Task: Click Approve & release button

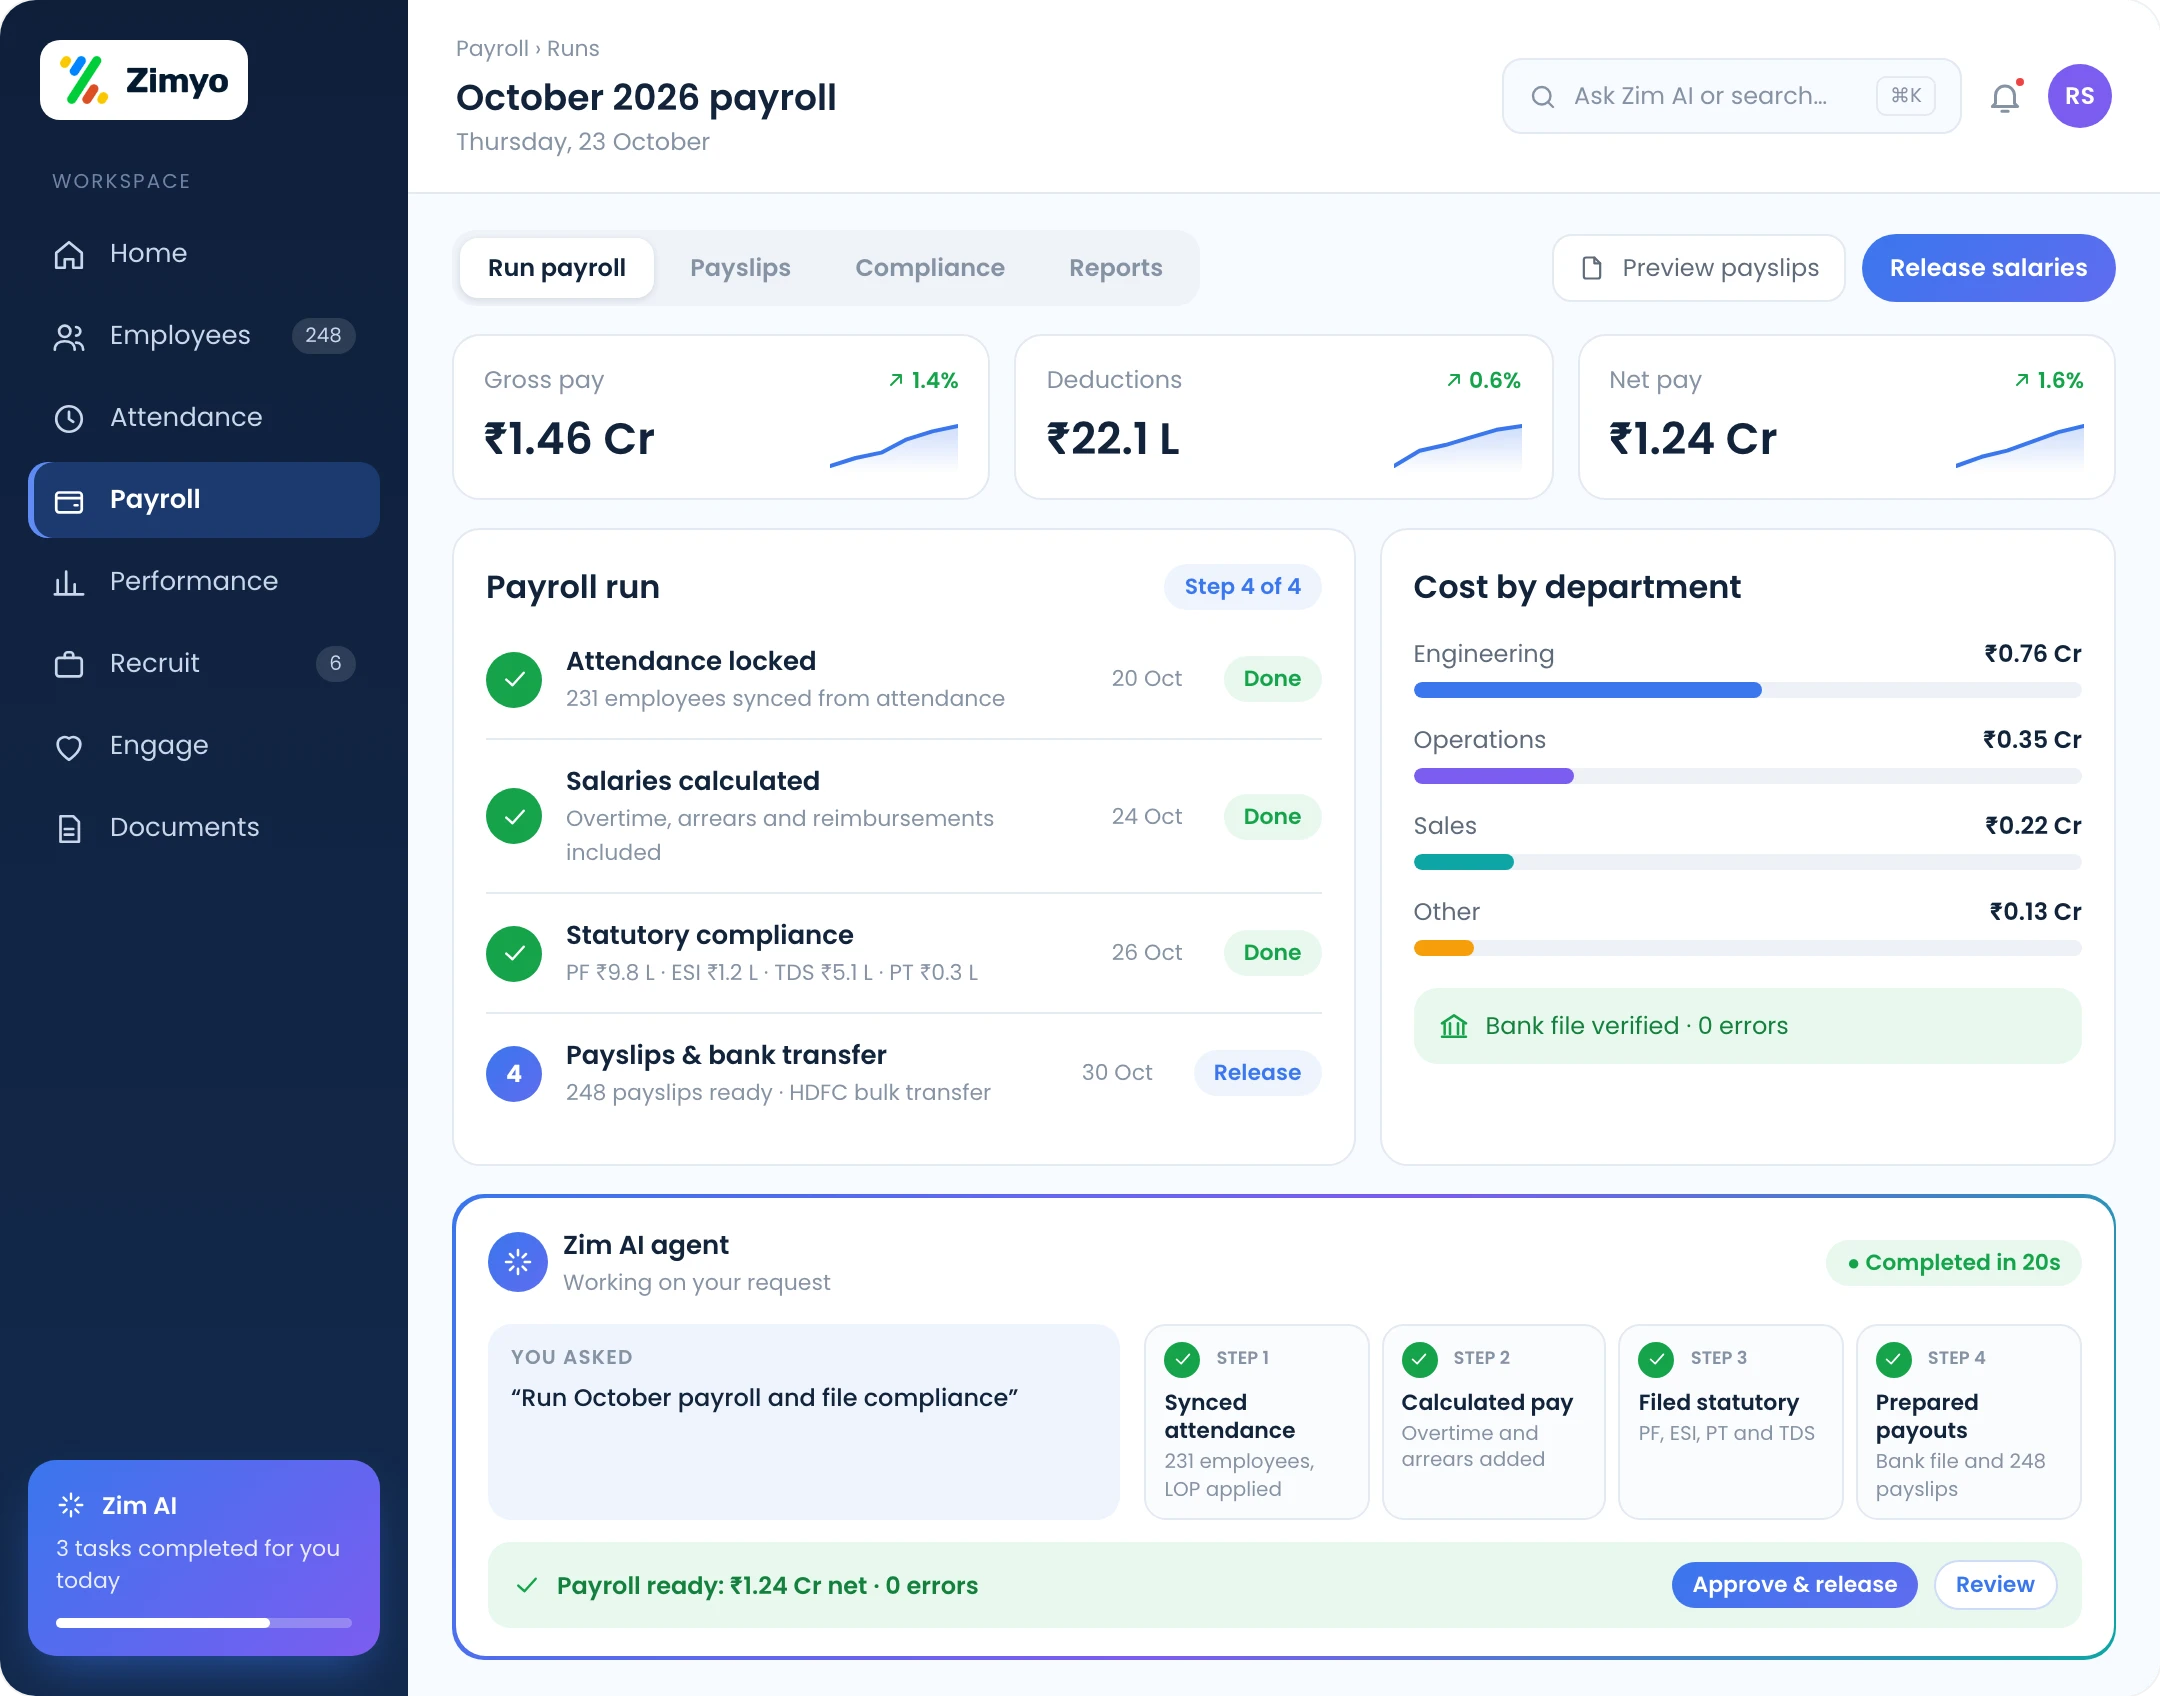Action: pyautogui.click(x=1794, y=1585)
